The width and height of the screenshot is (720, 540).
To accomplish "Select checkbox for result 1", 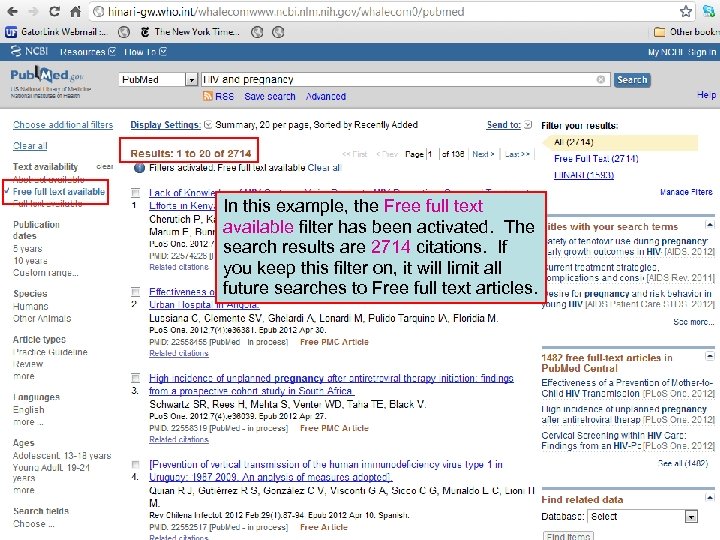I will [x=135, y=192].
